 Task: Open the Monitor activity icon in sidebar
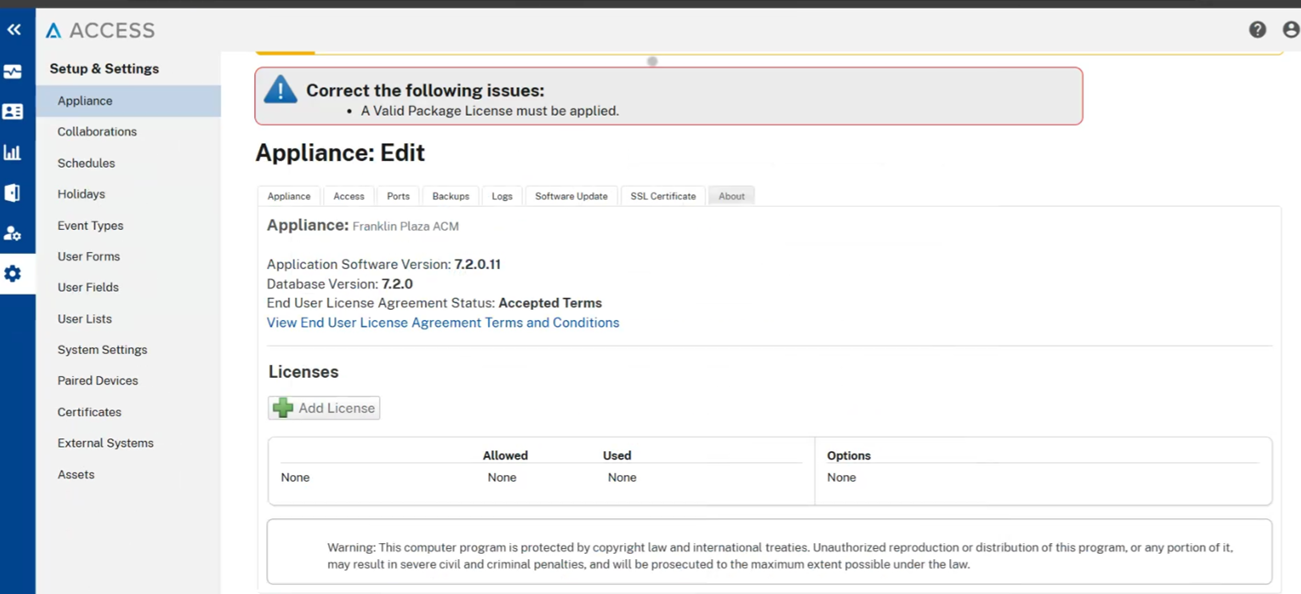point(13,72)
